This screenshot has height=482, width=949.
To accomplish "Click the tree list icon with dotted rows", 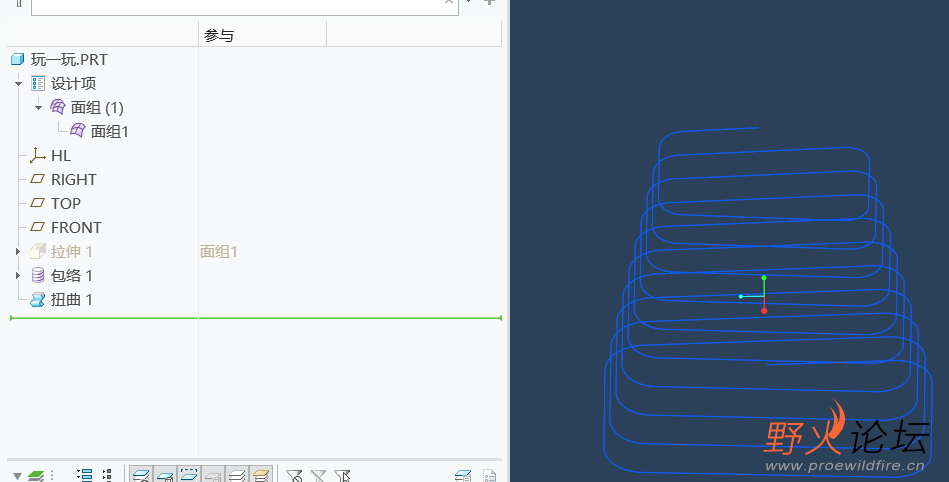I will click(x=107, y=475).
